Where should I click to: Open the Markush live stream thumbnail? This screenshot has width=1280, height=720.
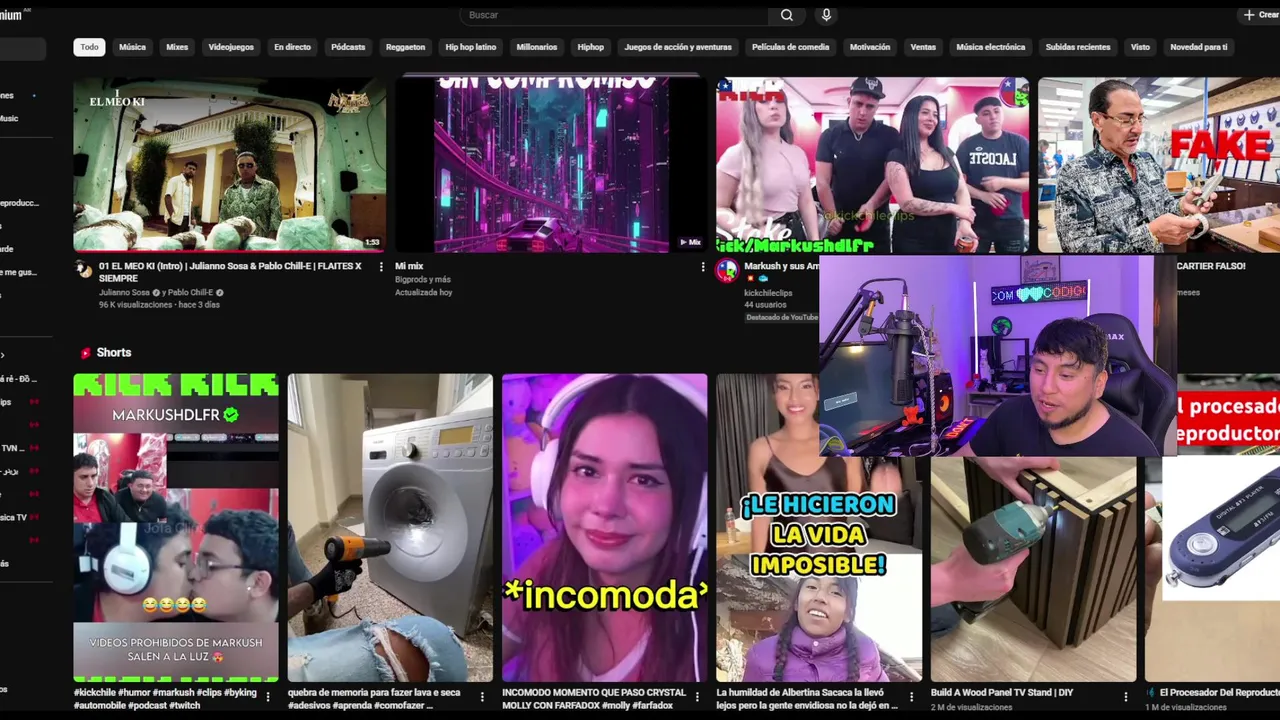(872, 165)
